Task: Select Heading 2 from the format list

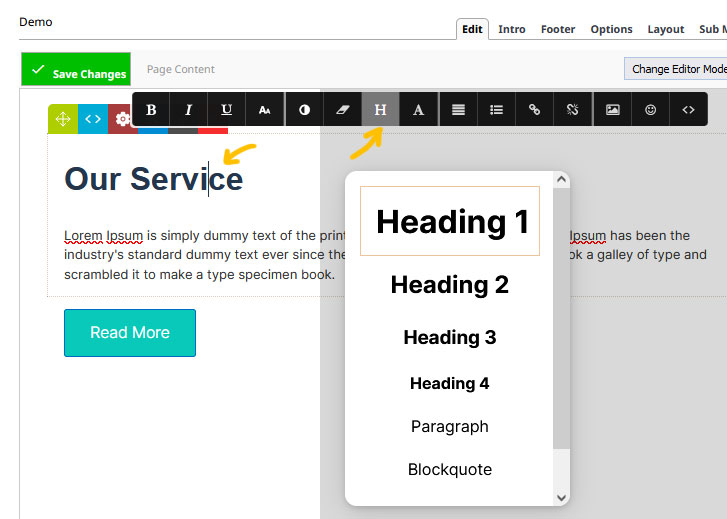Action: click(449, 285)
